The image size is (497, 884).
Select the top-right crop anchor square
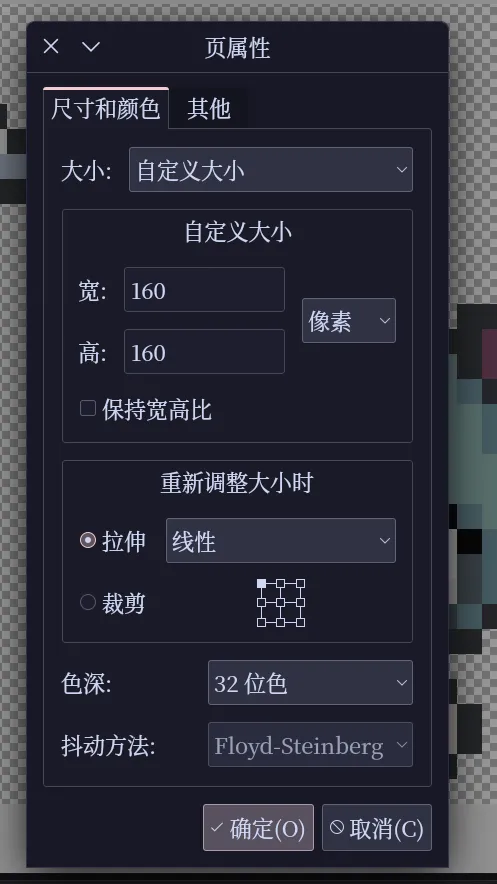click(300, 583)
